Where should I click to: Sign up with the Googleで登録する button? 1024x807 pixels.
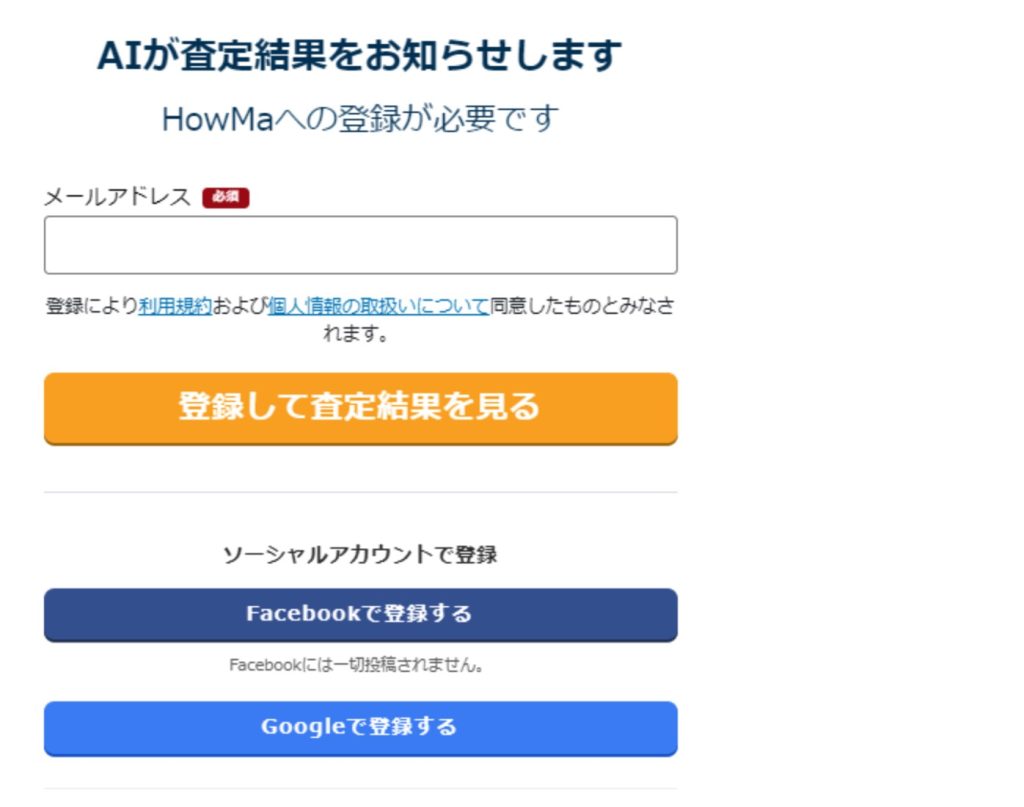click(x=360, y=729)
